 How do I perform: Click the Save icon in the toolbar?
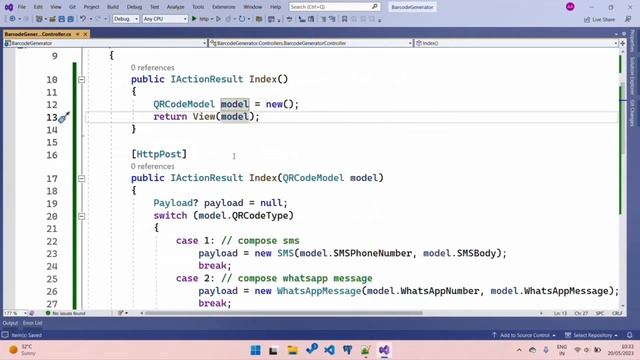[62, 19]
